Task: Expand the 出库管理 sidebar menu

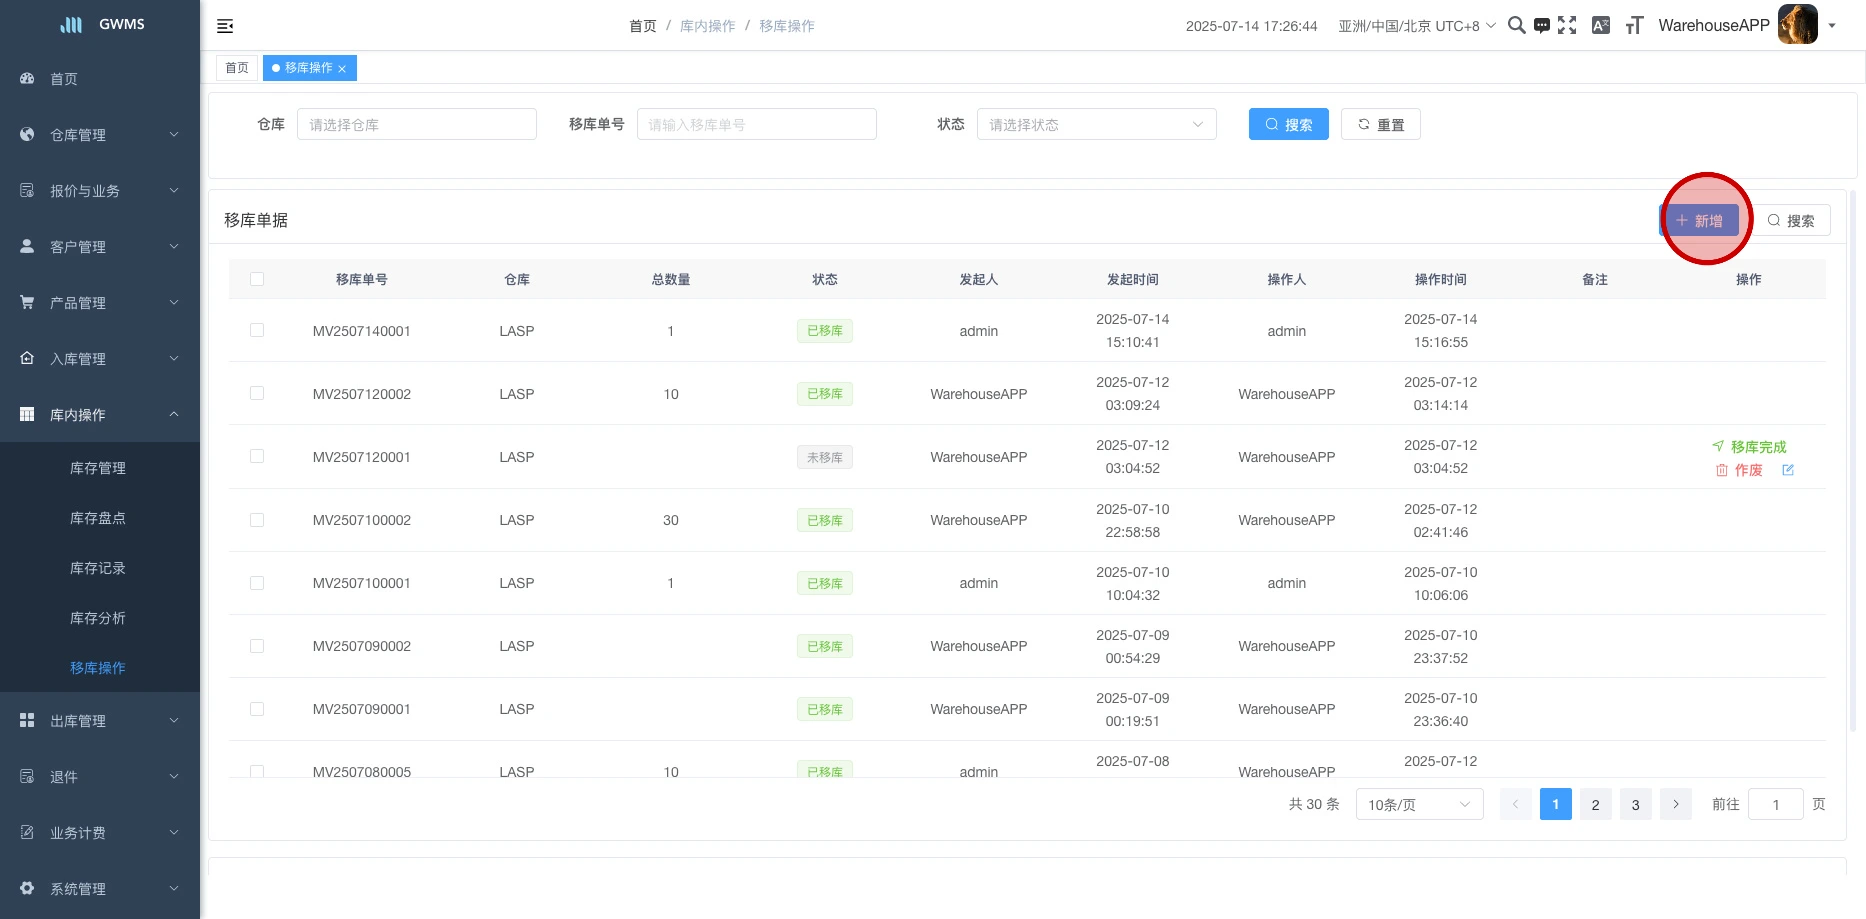Action: coord(100,720)
